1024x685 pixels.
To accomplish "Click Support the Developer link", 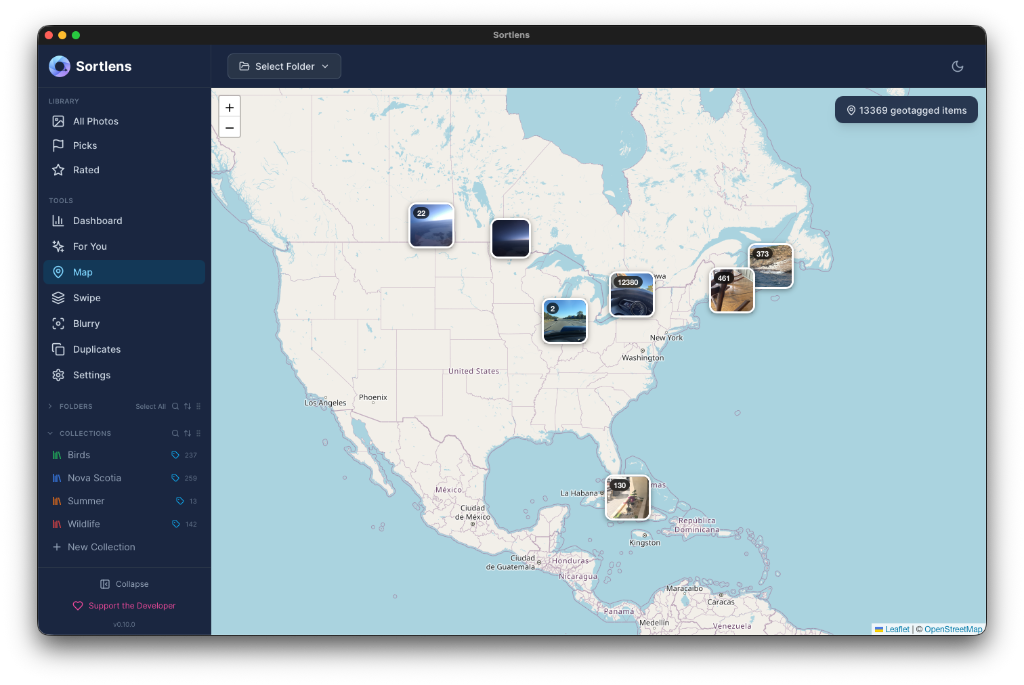I will [124, 605].
